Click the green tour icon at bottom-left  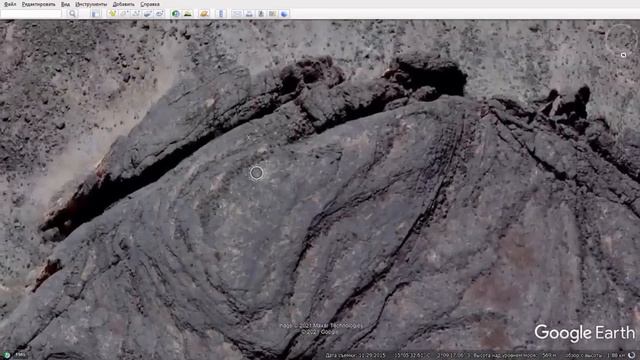click(x=7, y=355)
